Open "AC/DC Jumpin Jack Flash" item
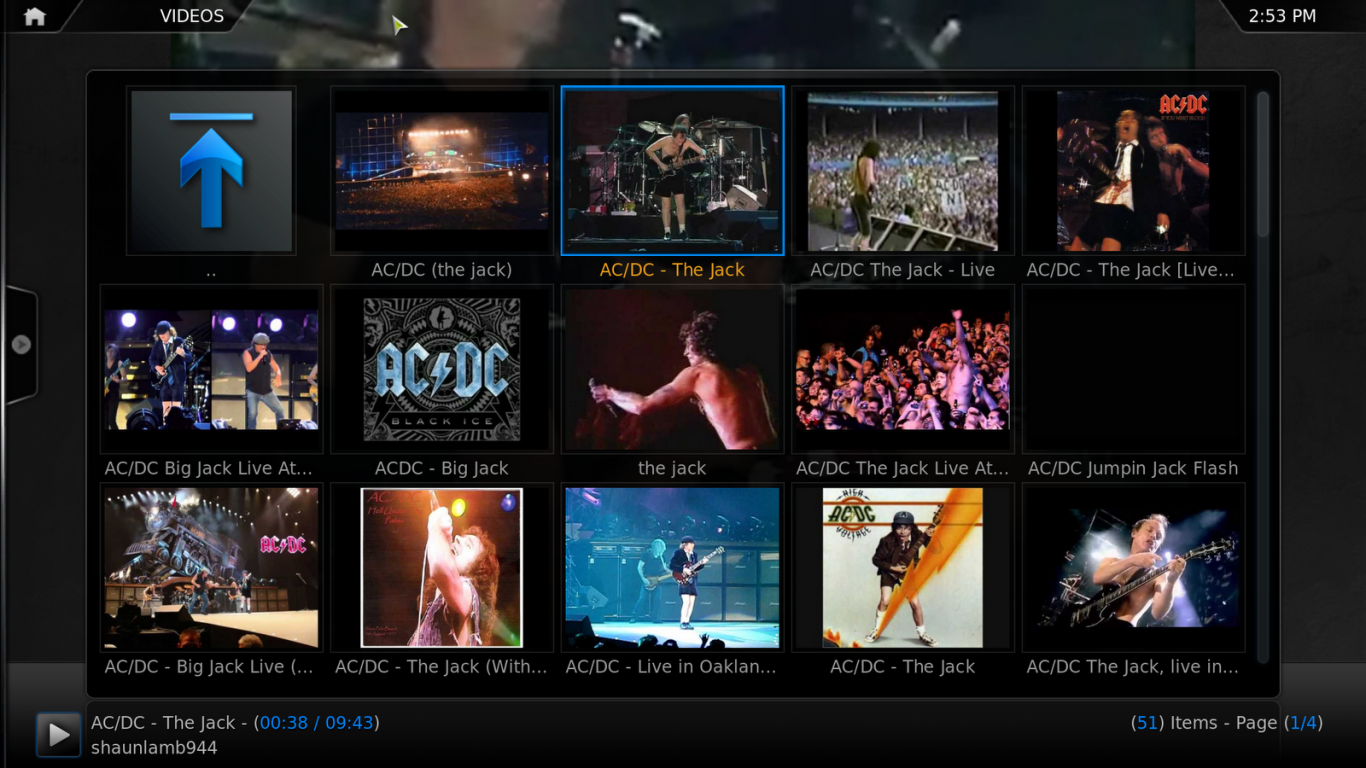 click(x=1133, y=368)
